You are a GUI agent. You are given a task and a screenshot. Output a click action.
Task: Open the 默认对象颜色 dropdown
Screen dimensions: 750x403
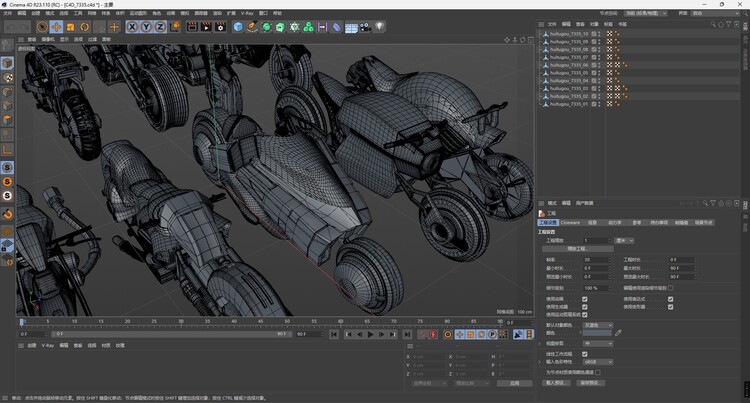click(x=597, y=325)
